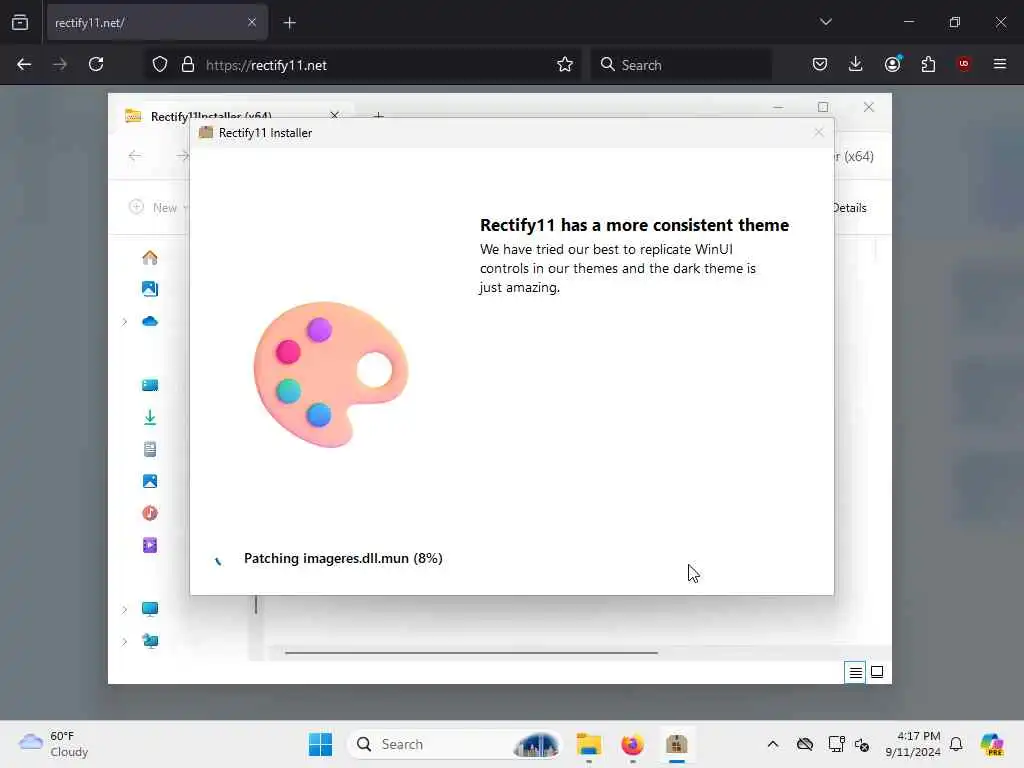The height and width of the screenshot is (768, 1024).
Task: Close the rectify11.net tab
Action: 252,23
